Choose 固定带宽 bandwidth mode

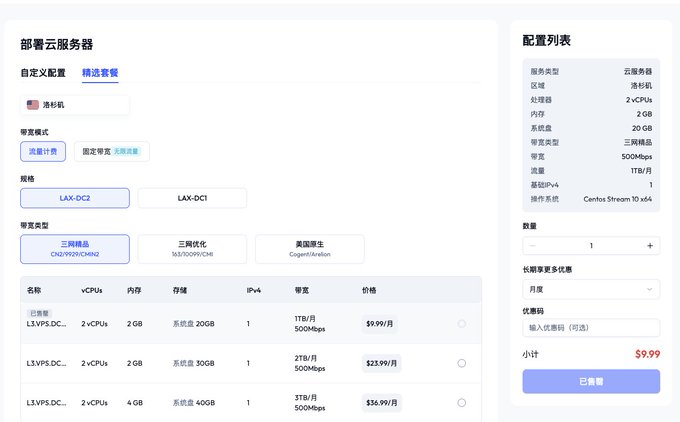click(x=111, y=151)
